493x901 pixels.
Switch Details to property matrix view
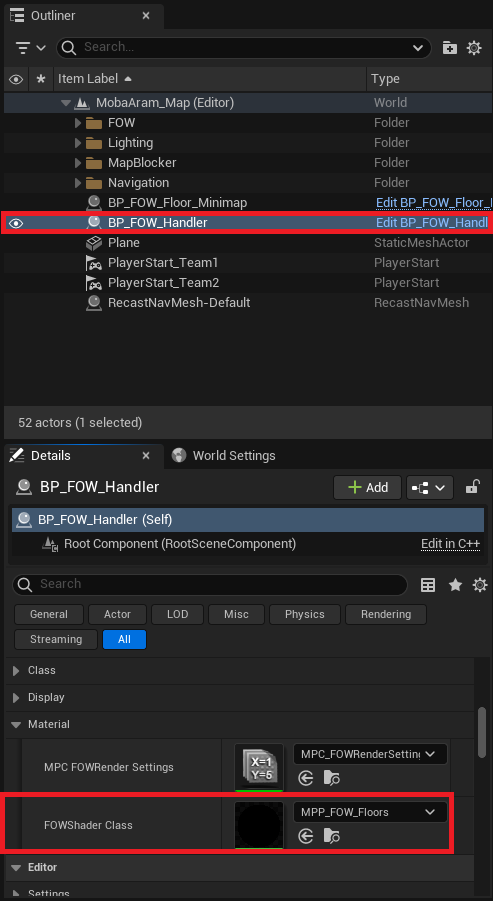point(427,585)
